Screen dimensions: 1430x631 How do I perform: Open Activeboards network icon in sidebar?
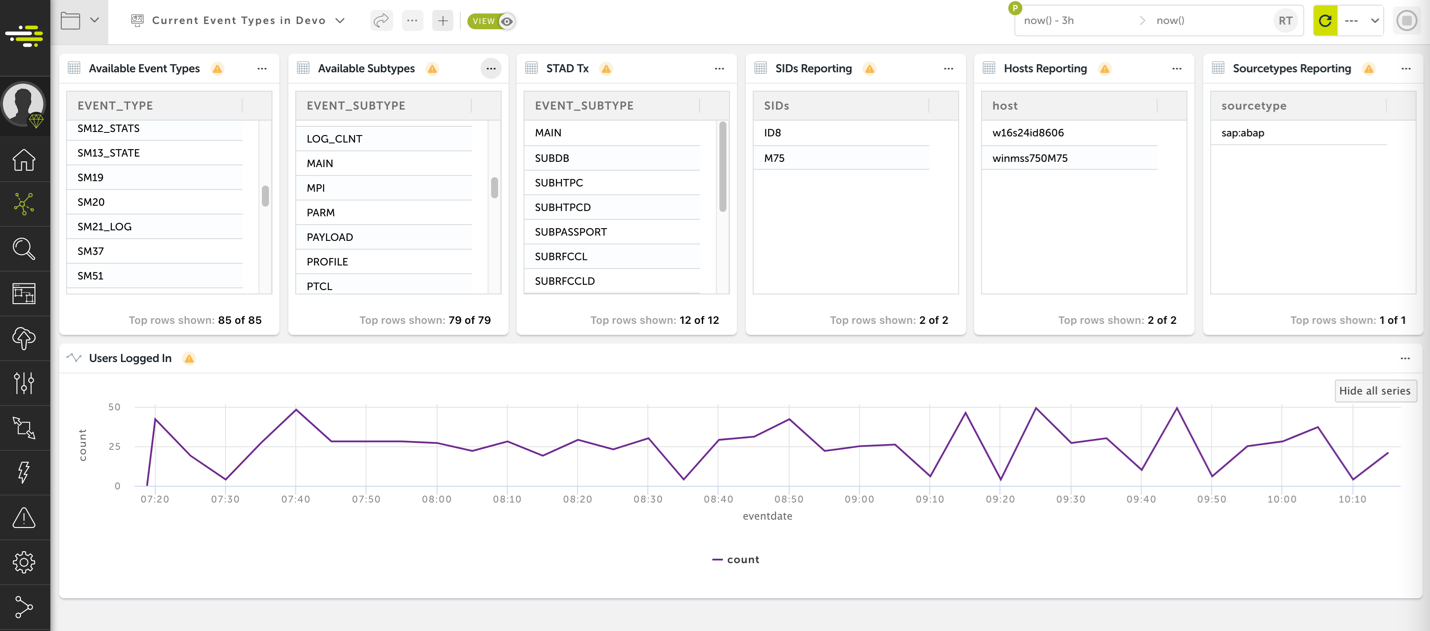click(x=24, y=204)
